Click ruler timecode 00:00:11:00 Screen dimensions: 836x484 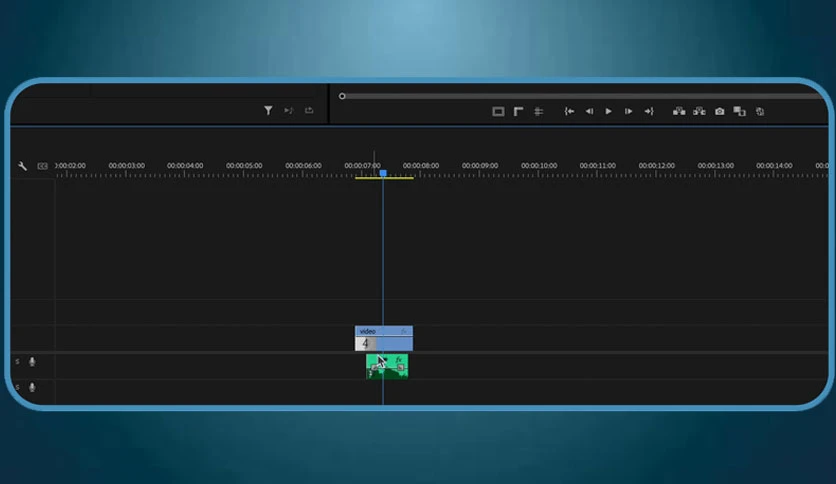coord(598,166)
